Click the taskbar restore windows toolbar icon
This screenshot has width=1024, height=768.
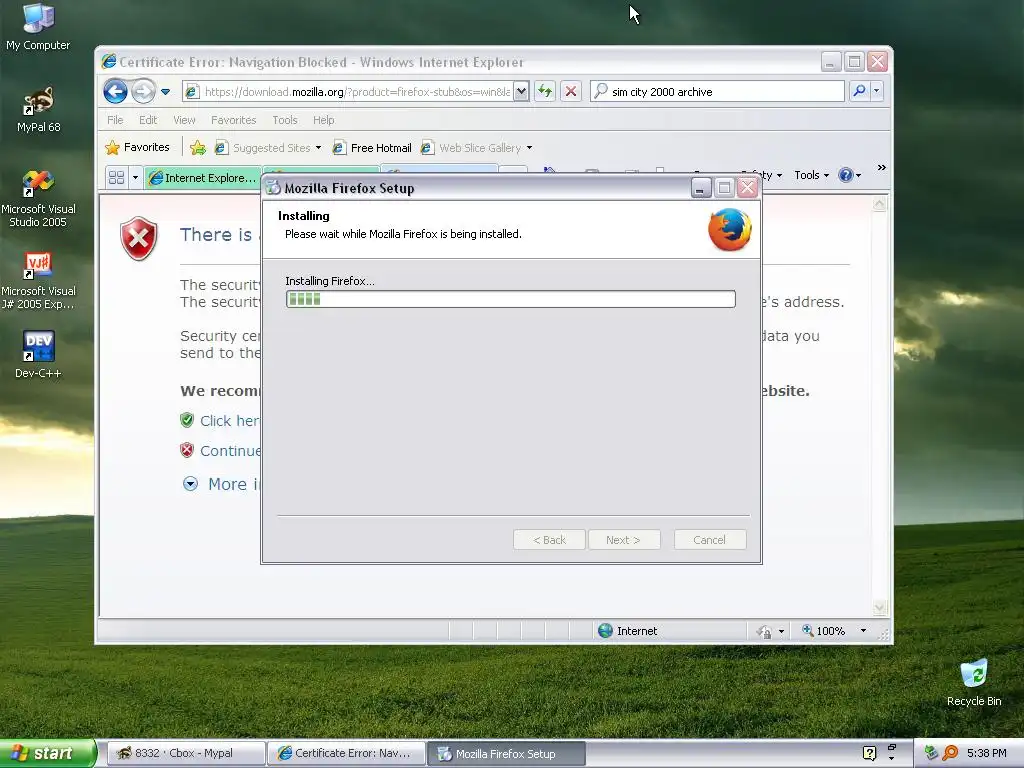tap(891, 746)
